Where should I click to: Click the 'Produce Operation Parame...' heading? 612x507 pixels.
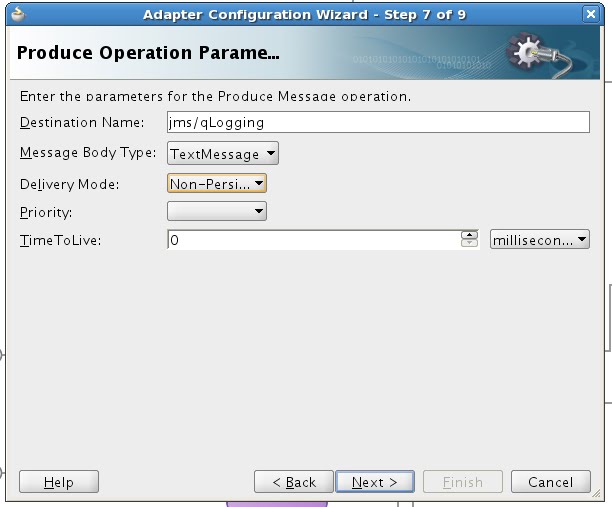(148, 53)
